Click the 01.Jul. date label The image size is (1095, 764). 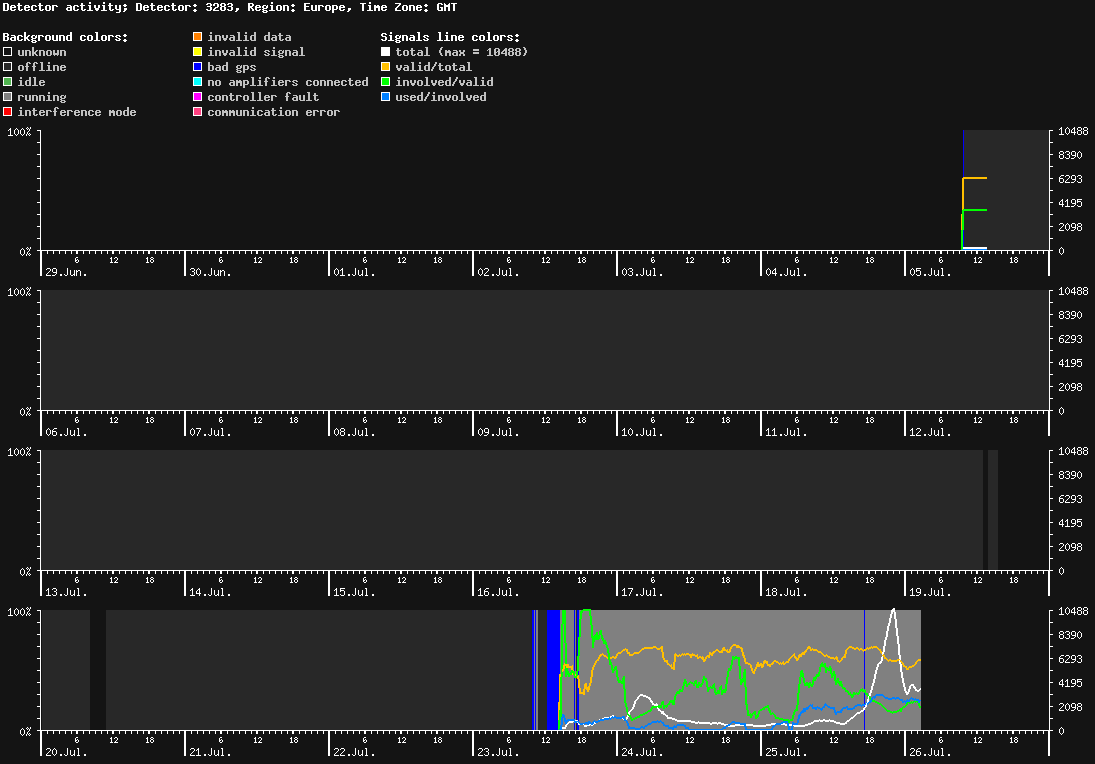pyautogui.click(x=354, y=272)
